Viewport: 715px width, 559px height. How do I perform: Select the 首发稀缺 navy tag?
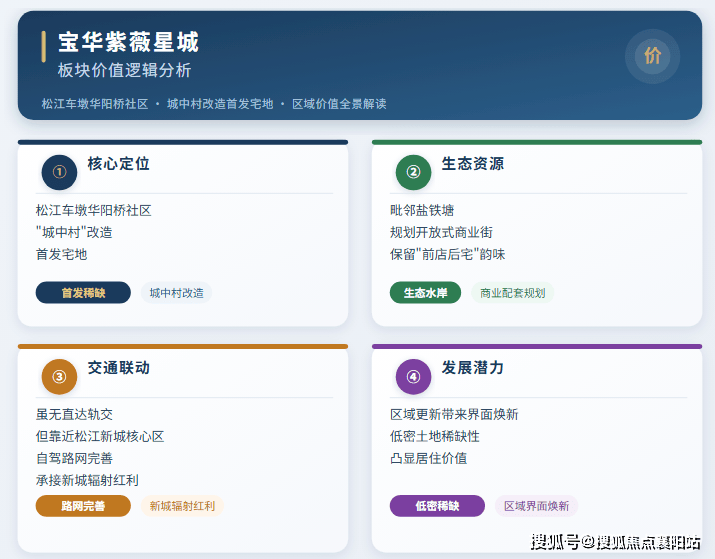pyautogui.click(x=83, y=293)
